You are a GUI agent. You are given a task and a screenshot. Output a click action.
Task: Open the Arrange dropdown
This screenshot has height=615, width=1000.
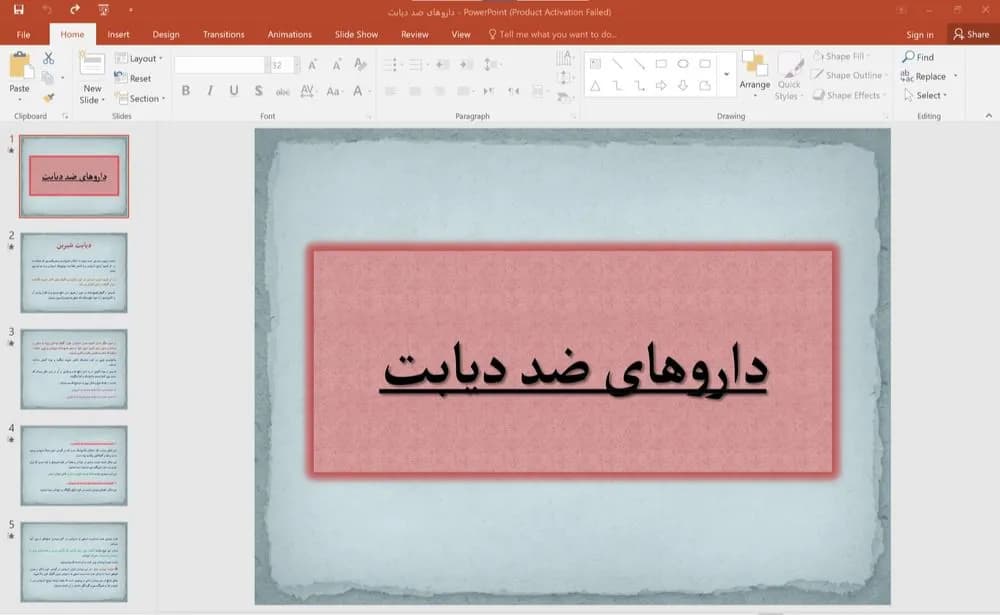754,75
